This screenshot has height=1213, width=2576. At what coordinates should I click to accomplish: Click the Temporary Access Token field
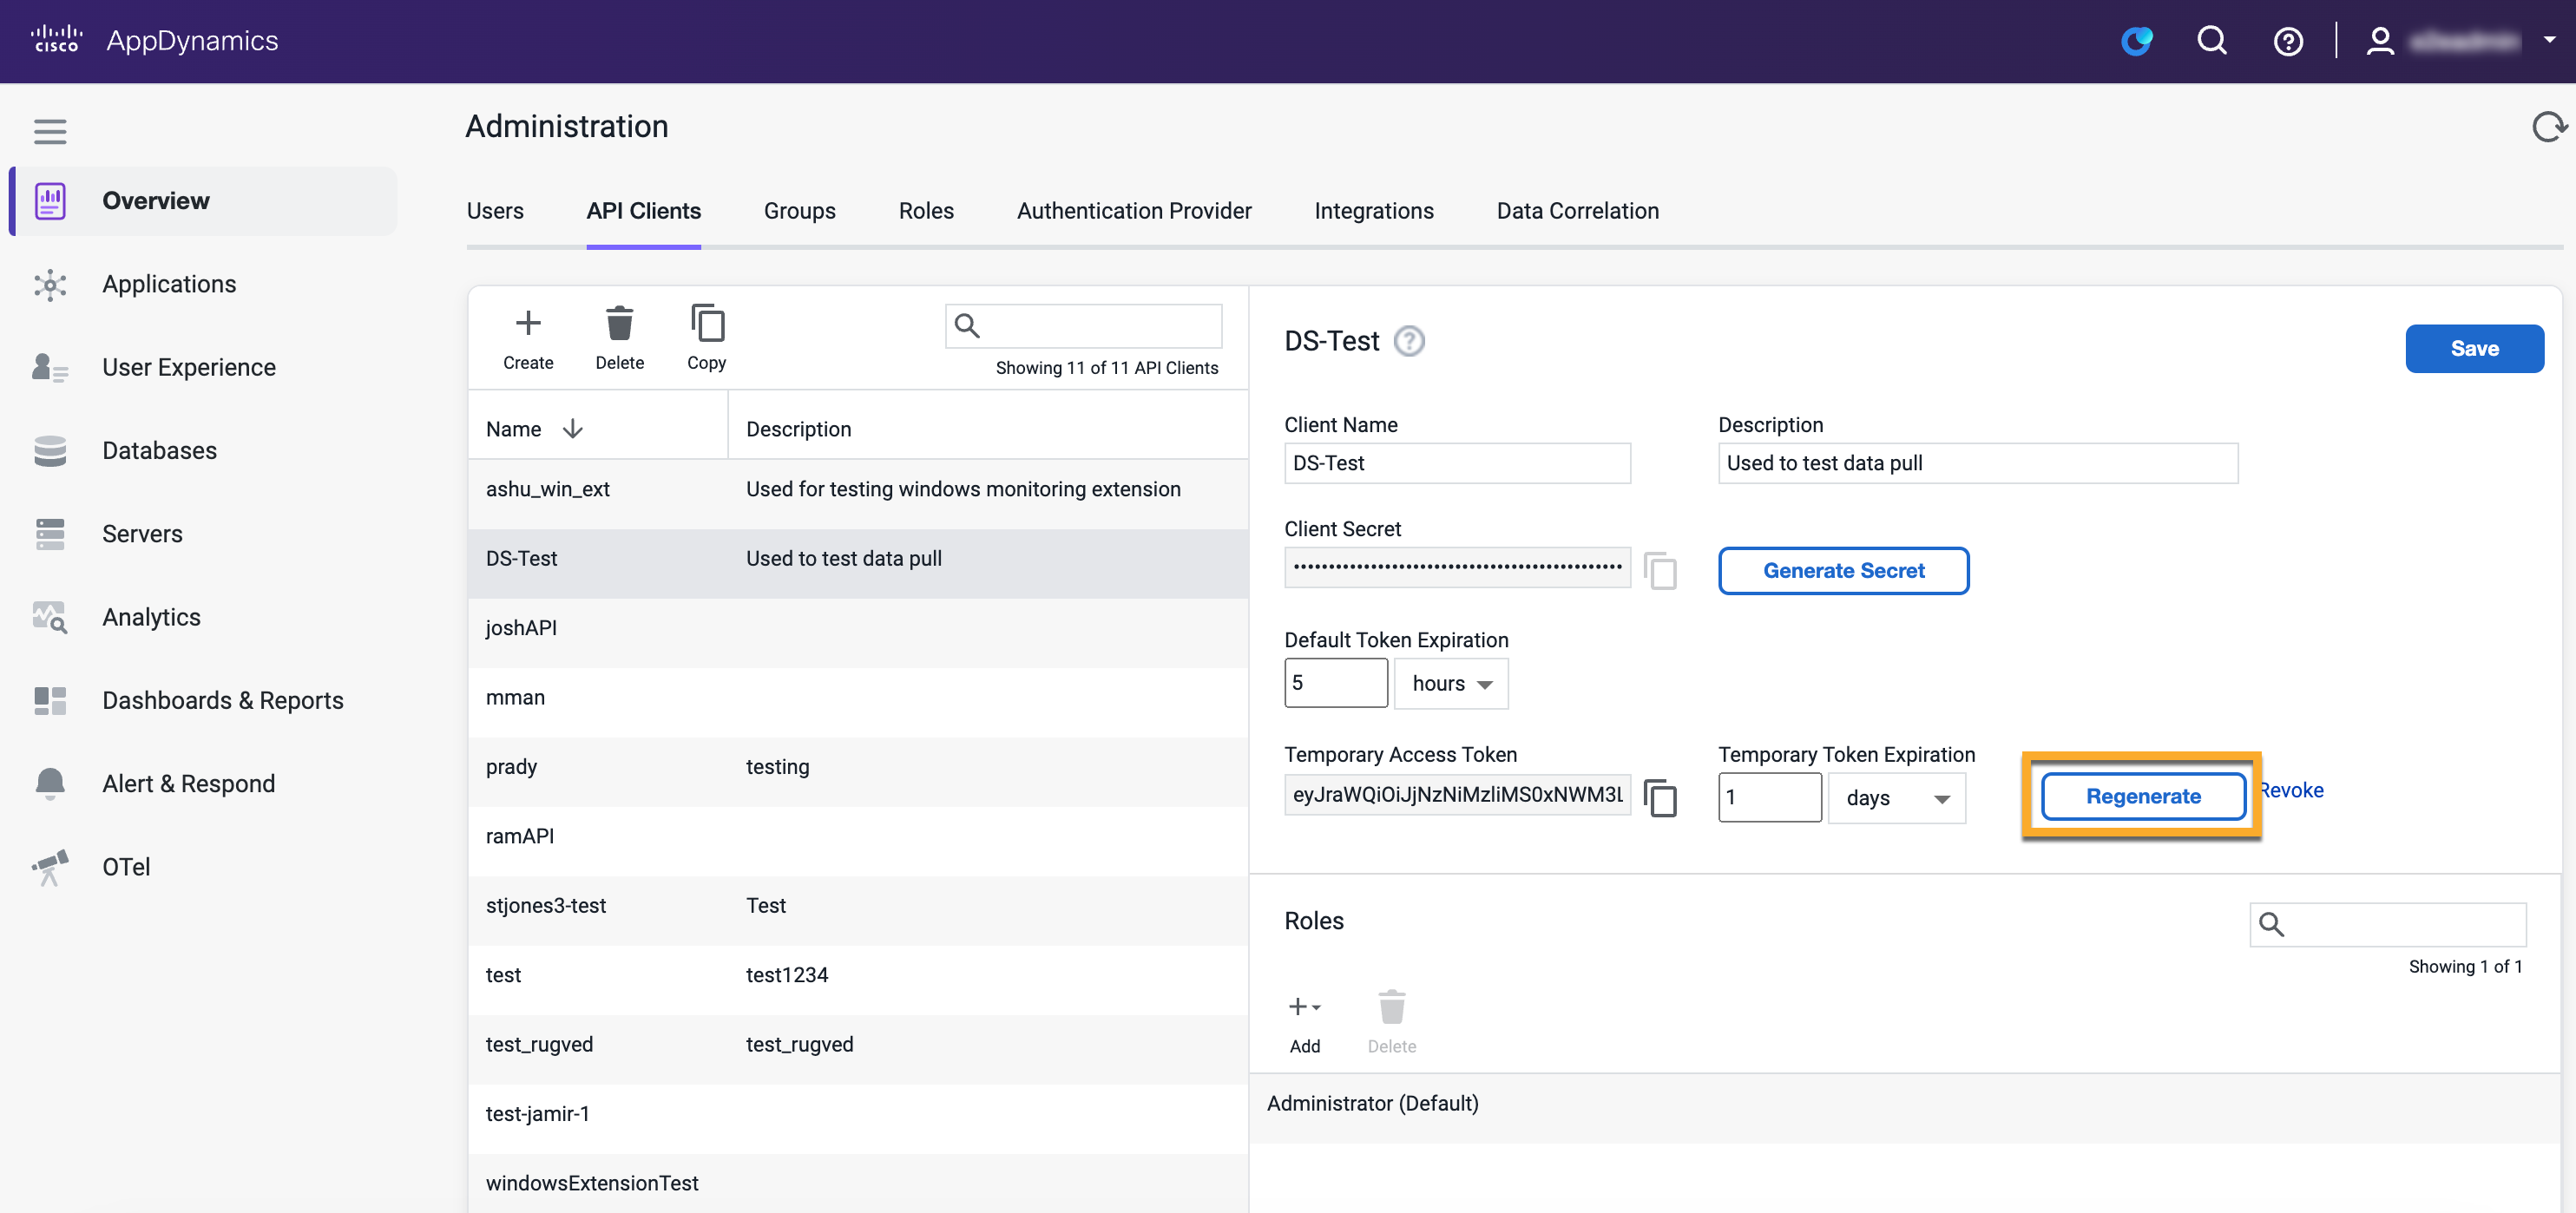point(1457,795)
